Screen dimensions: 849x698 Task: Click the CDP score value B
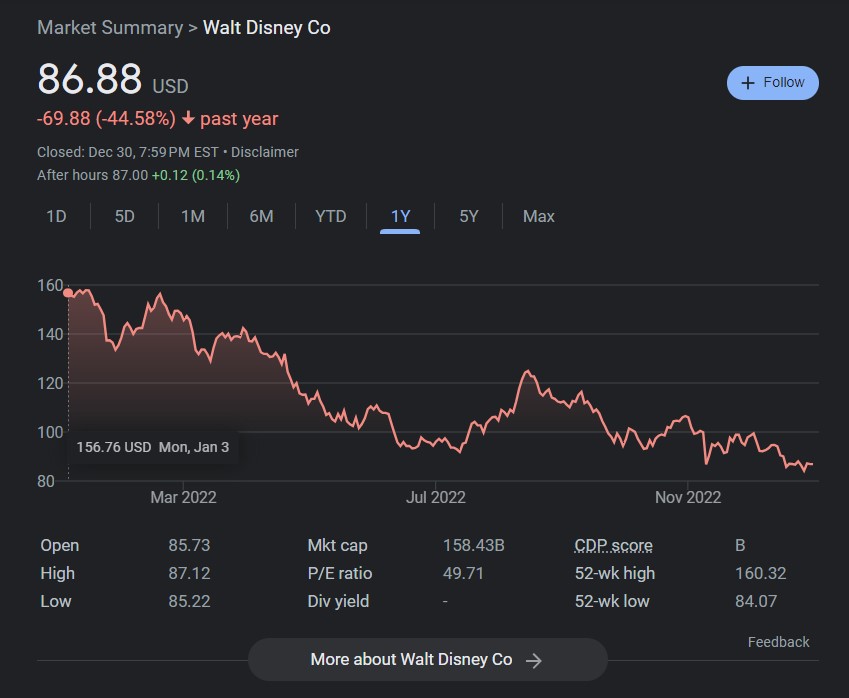coord(740,545)
